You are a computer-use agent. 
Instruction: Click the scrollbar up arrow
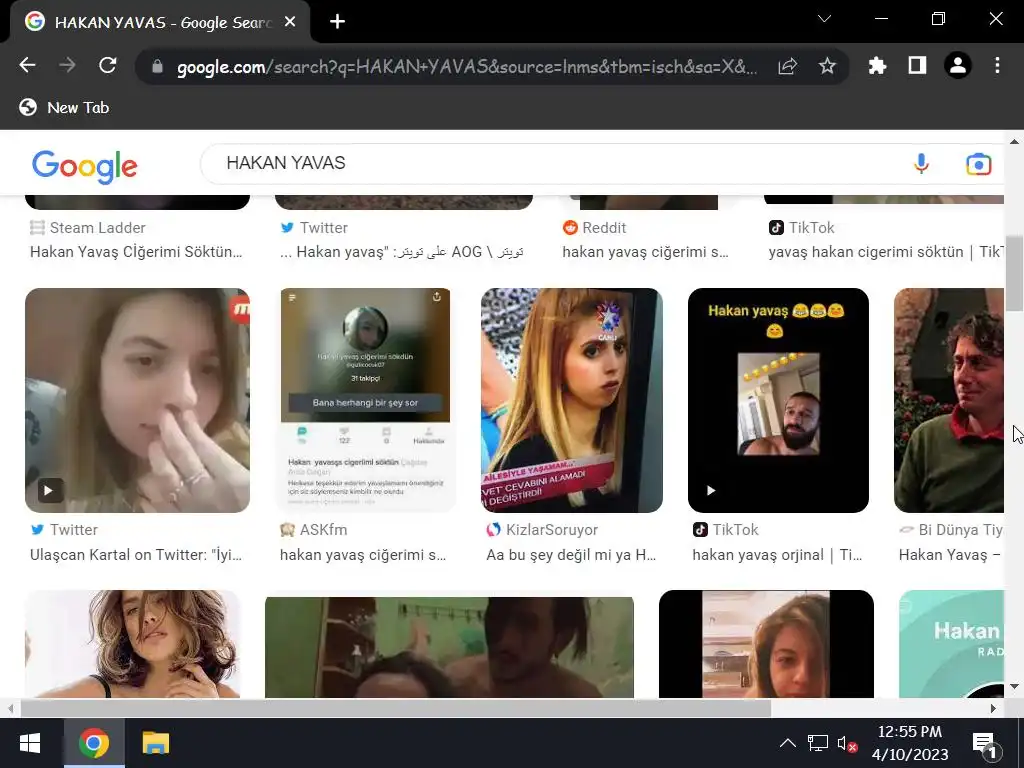(1014, 140)
